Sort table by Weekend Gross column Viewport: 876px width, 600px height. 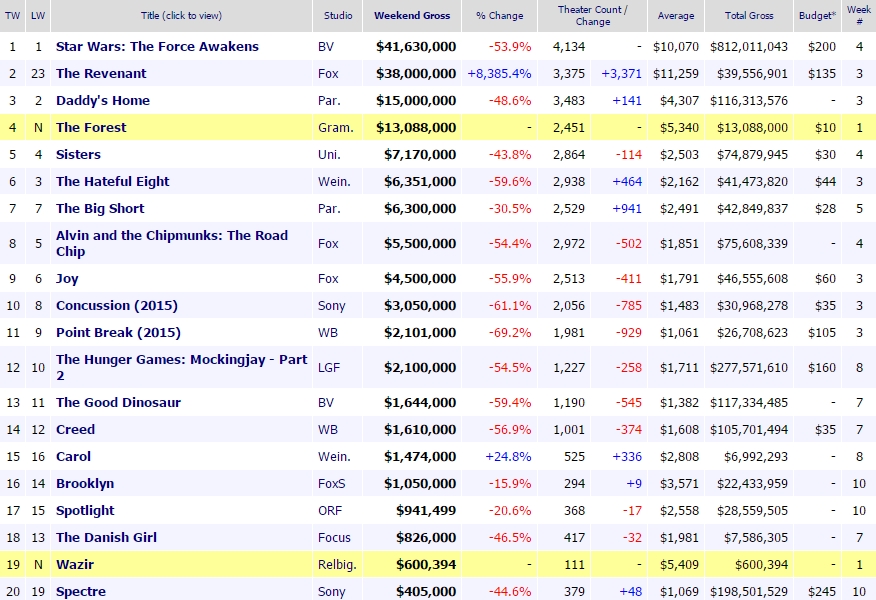click(x=412, y=16)
